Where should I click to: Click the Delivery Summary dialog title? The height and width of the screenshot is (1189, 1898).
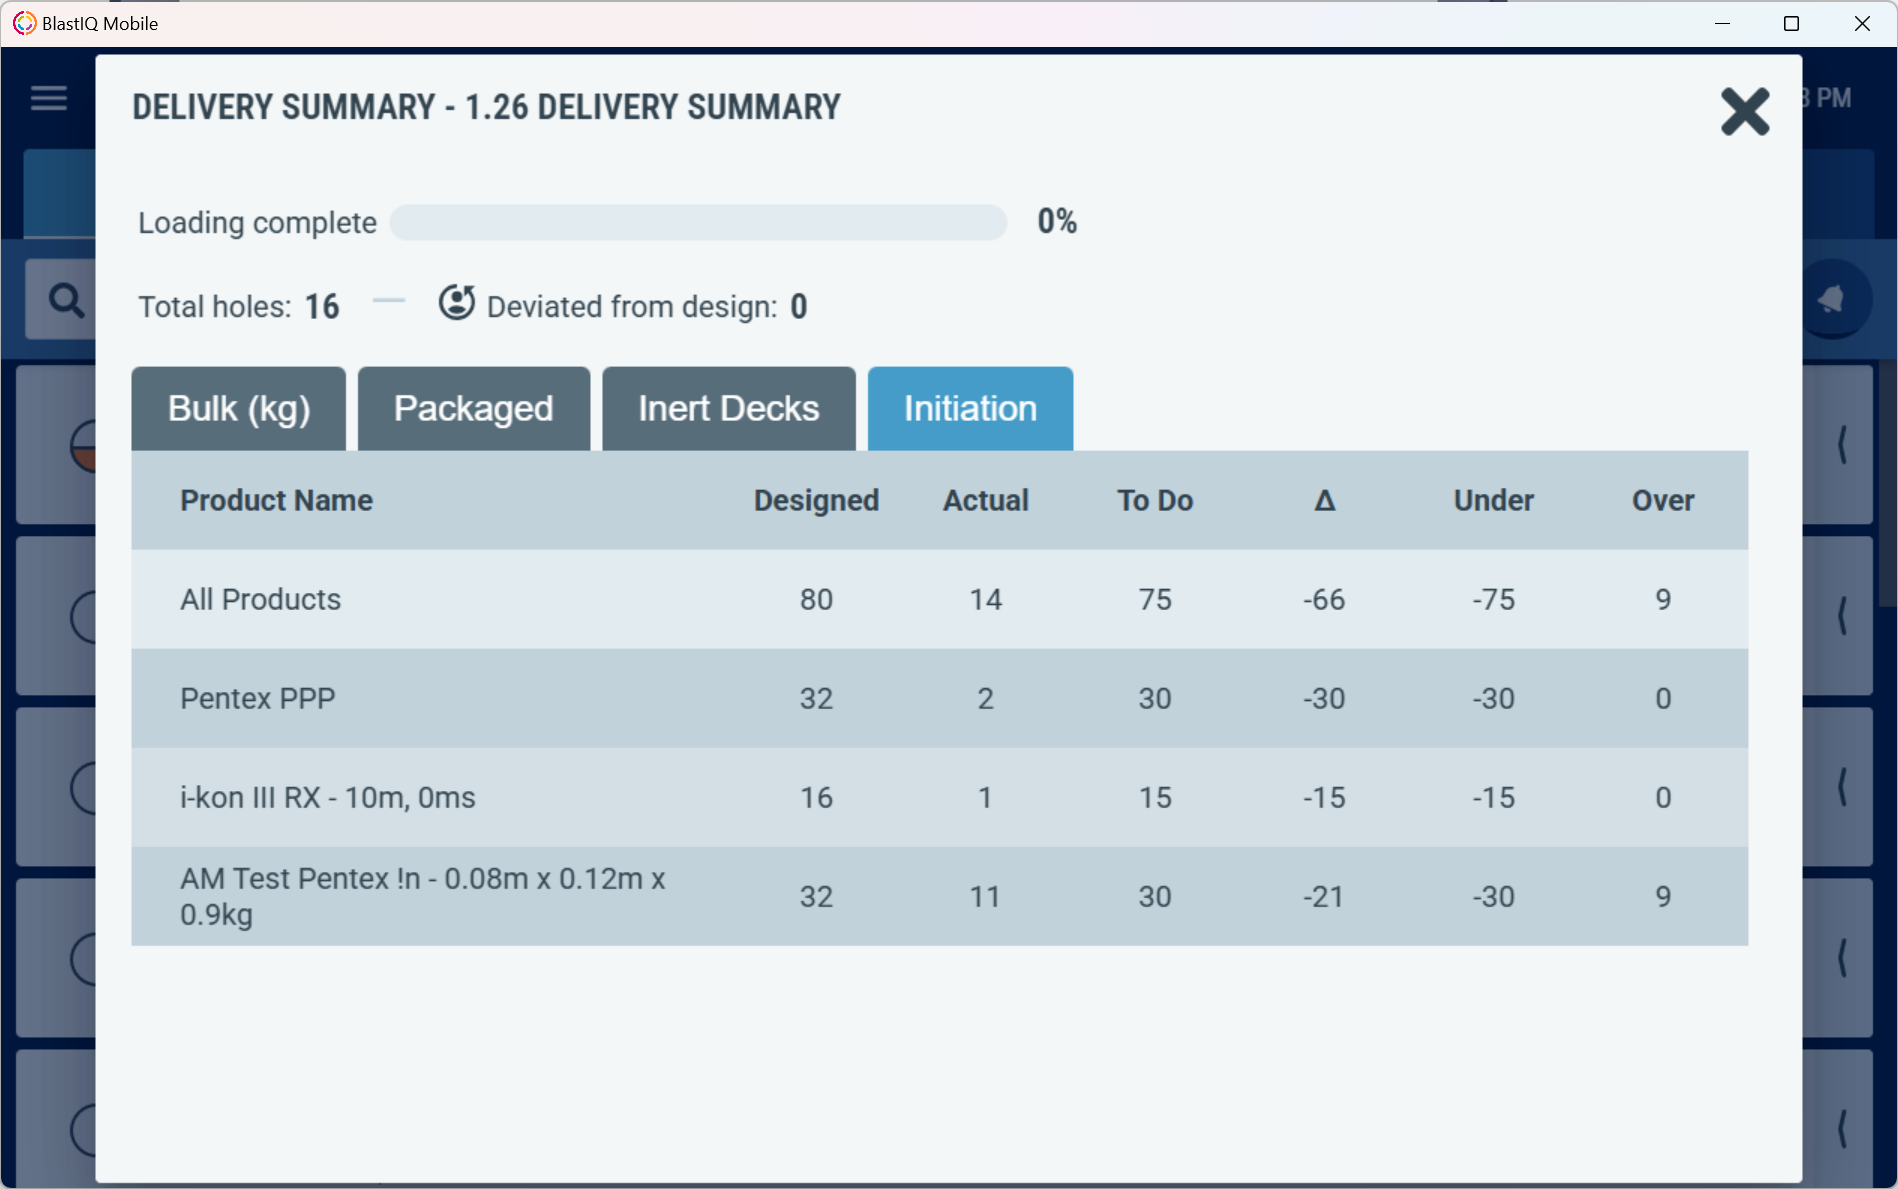pyautogui.click(x=486, y=107)
